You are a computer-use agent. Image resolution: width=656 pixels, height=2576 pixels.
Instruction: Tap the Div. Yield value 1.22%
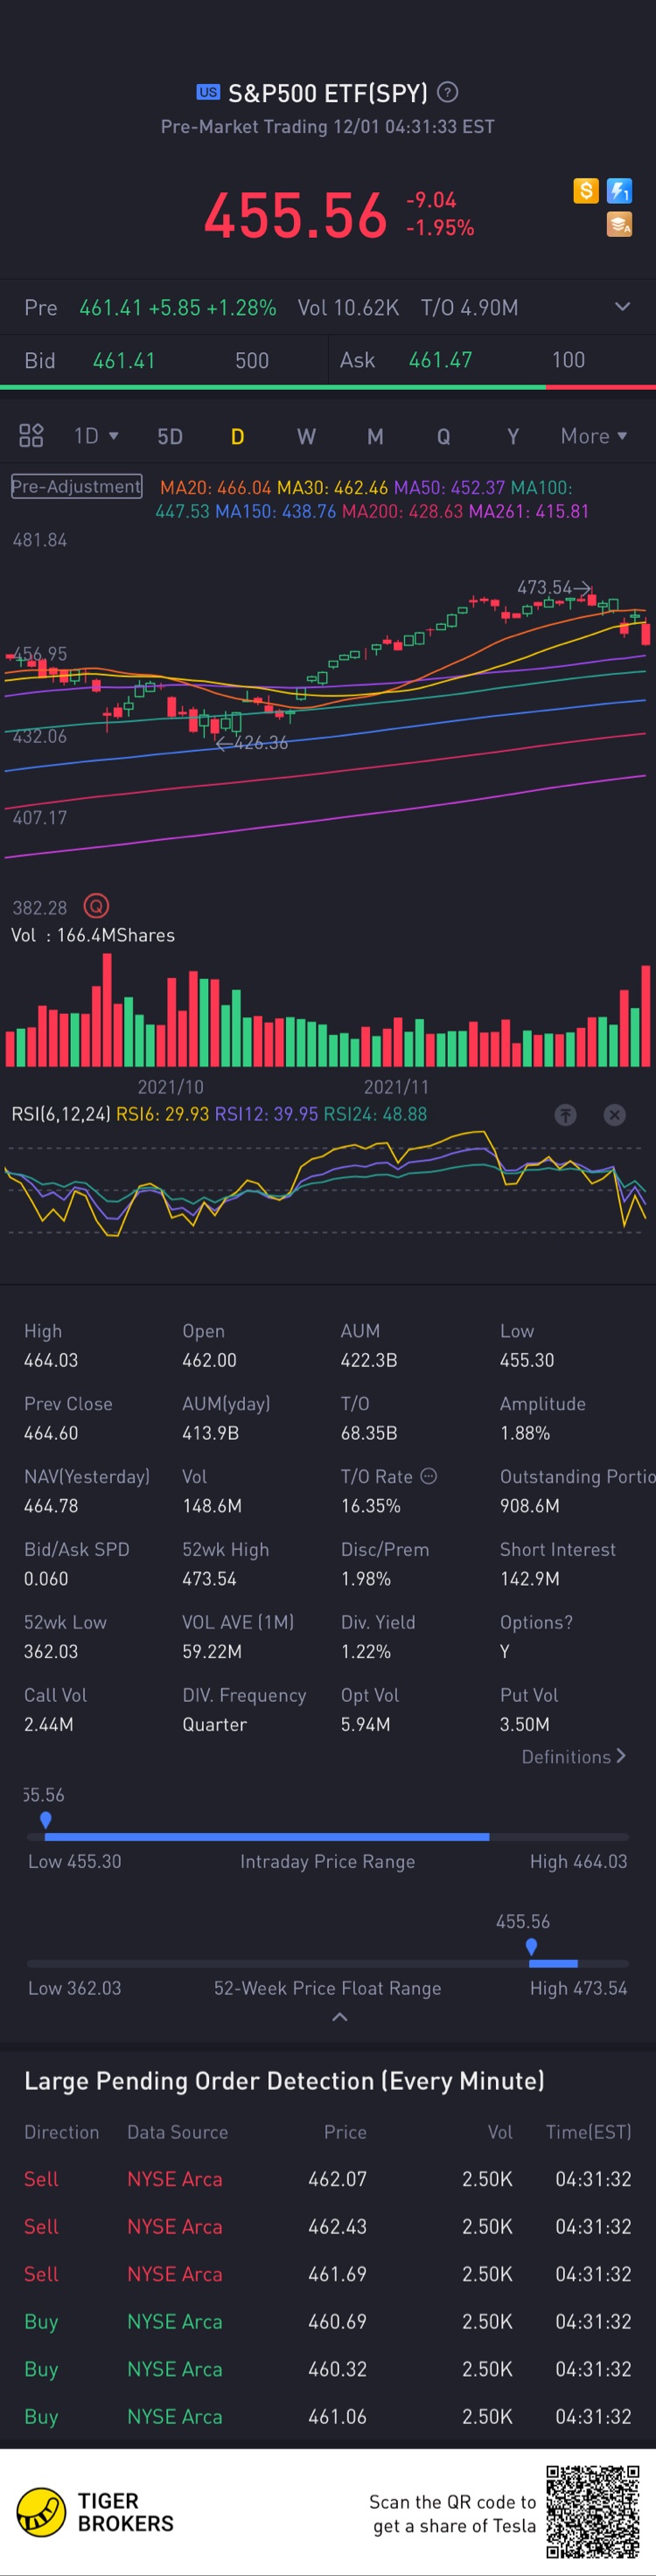(x=365, y=1651)
